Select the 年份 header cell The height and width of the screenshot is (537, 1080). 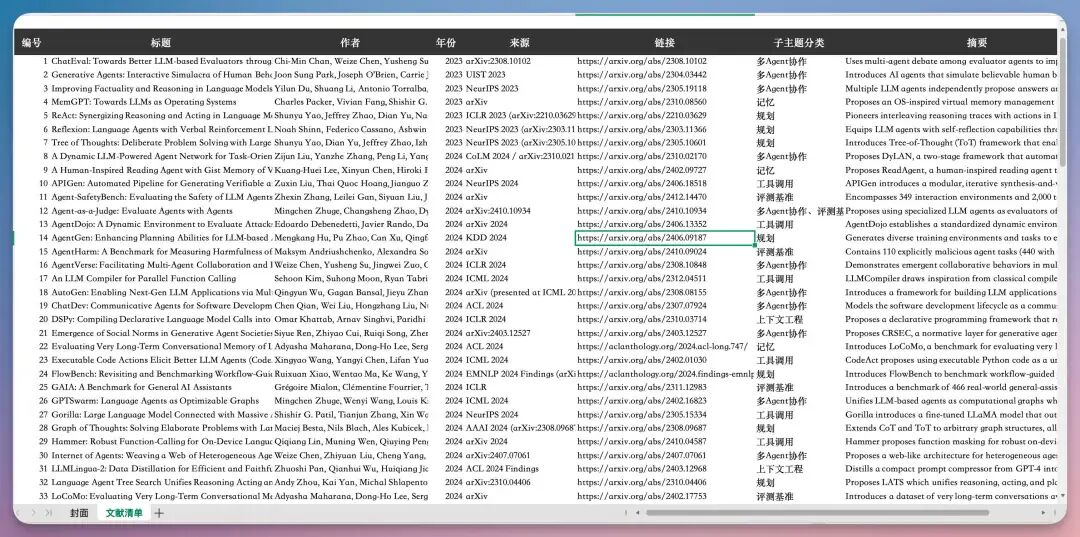(x=446, y=43)
